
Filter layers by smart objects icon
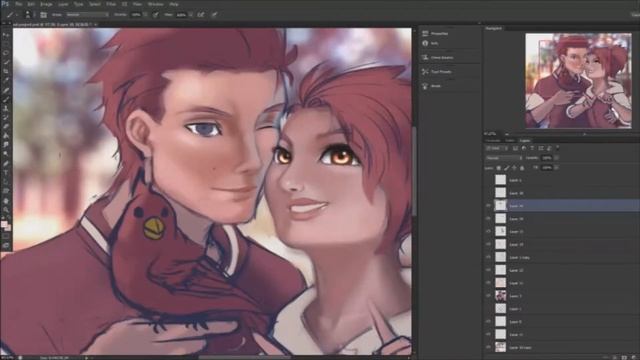pyautogui.click(x=549, y=148)
